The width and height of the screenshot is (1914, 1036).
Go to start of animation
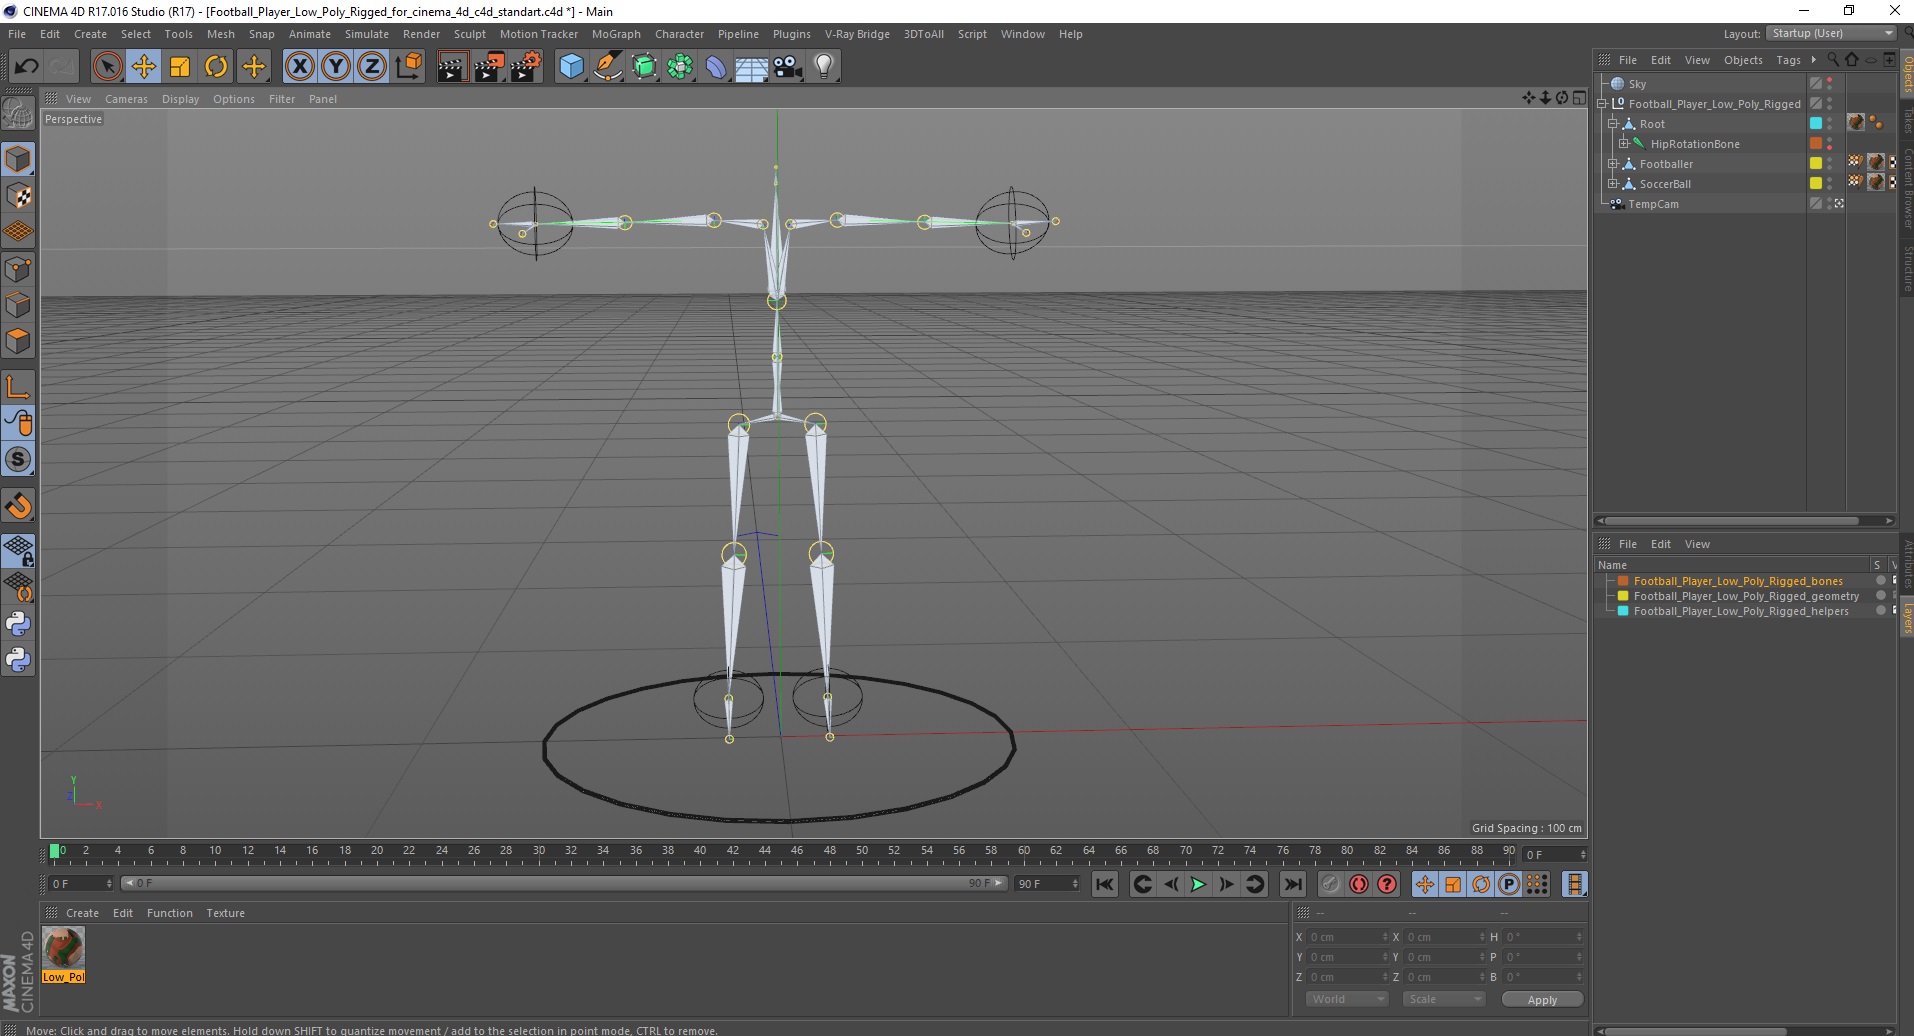1105,884
